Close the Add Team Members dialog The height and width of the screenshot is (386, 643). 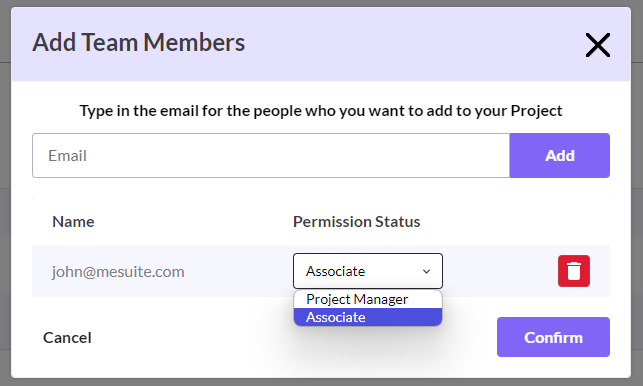[x=597, y=45]
